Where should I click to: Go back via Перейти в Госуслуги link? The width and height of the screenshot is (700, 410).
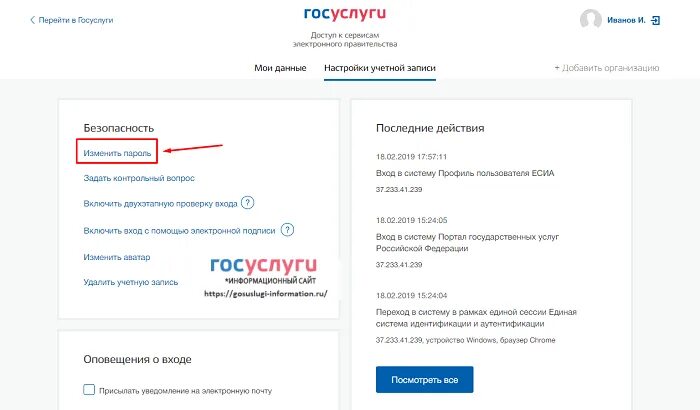point(75,20)
